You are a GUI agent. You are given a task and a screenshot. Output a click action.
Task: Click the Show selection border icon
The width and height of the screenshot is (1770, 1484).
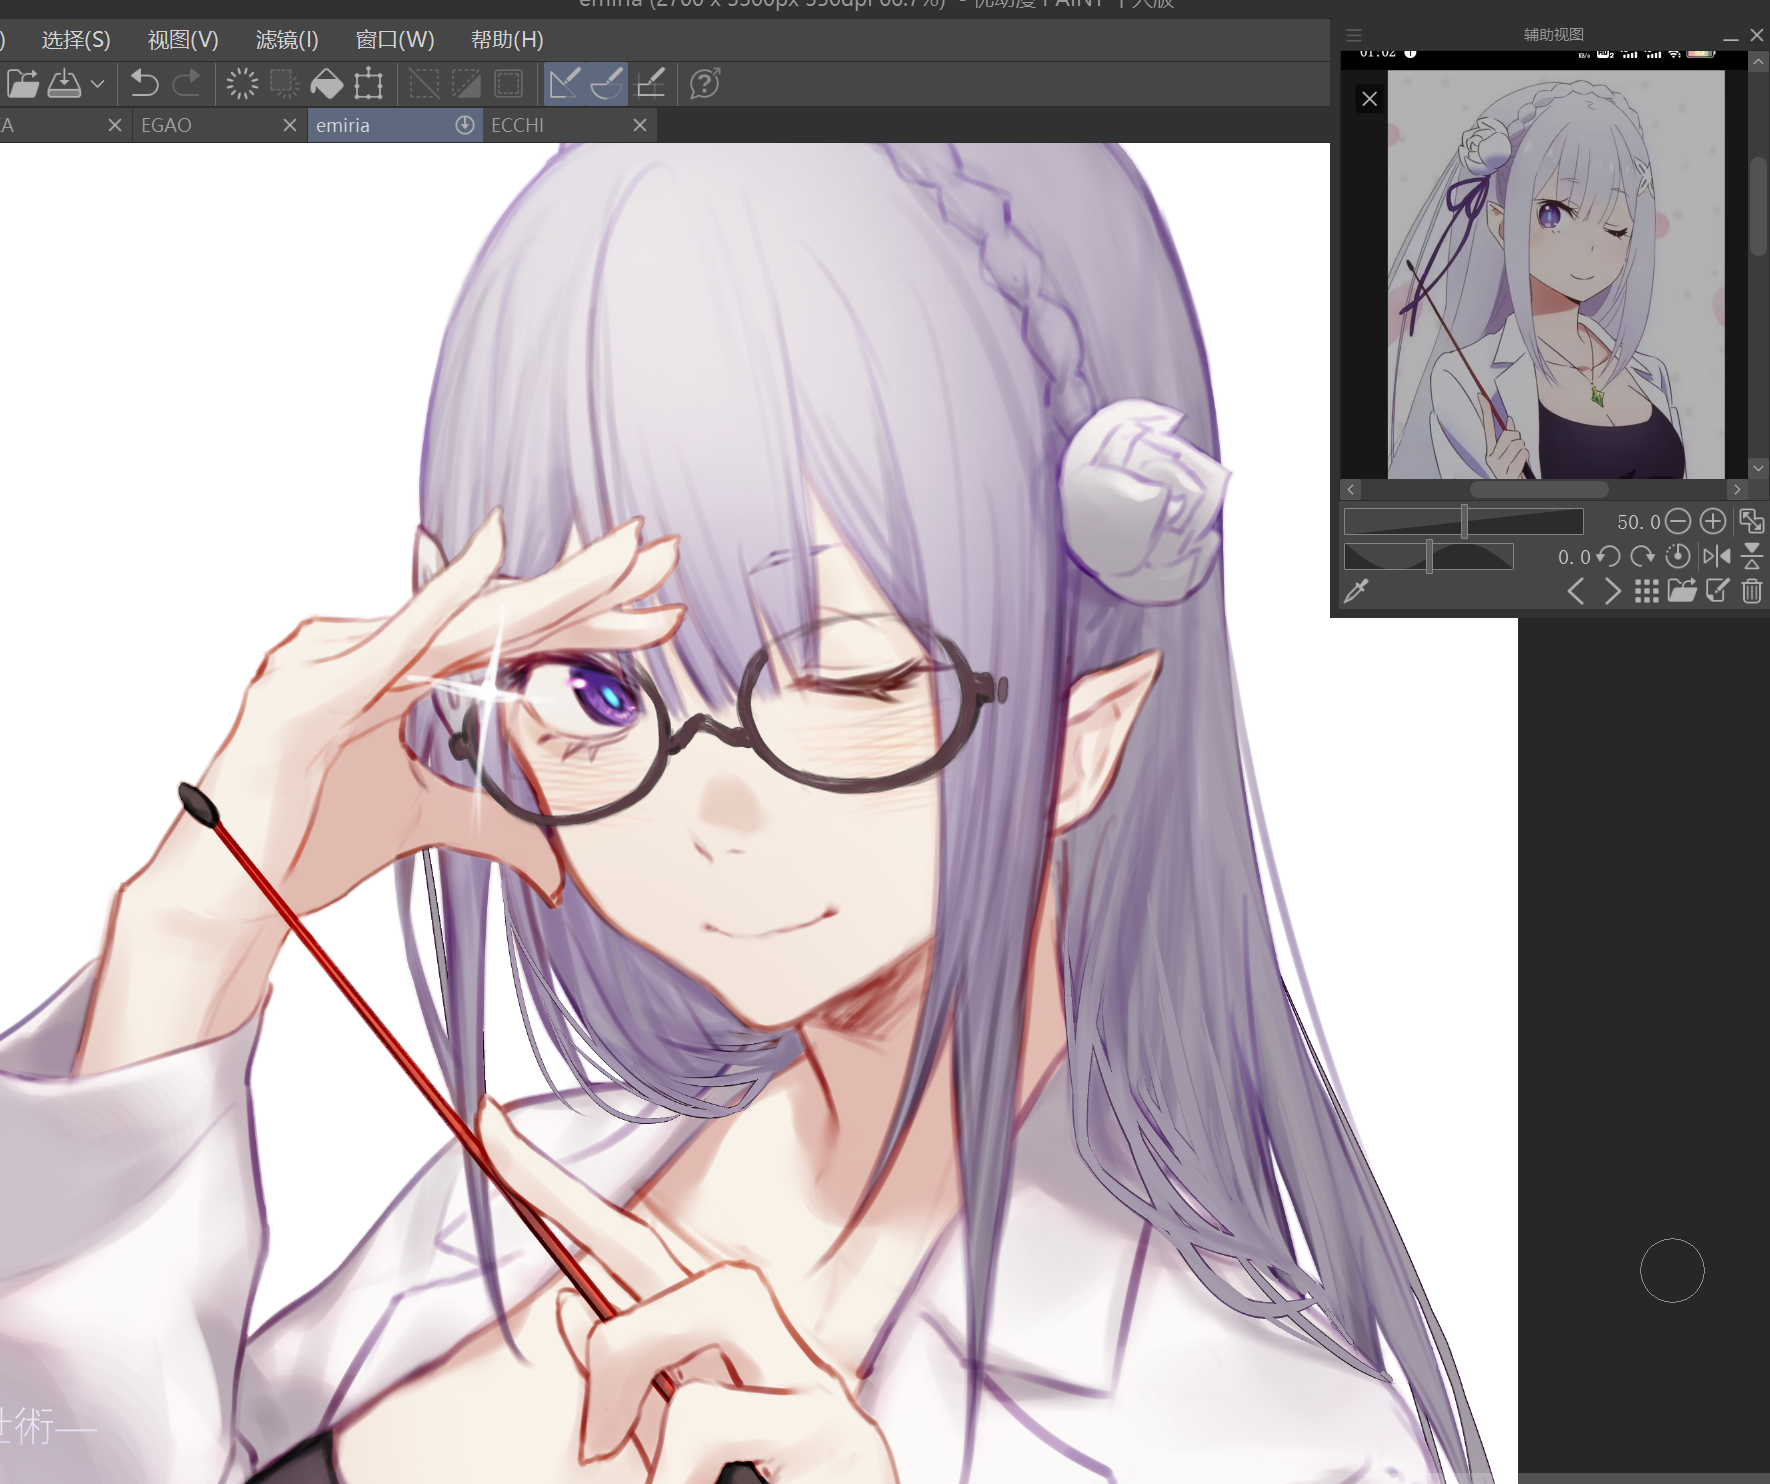click(x=509, y=84)
